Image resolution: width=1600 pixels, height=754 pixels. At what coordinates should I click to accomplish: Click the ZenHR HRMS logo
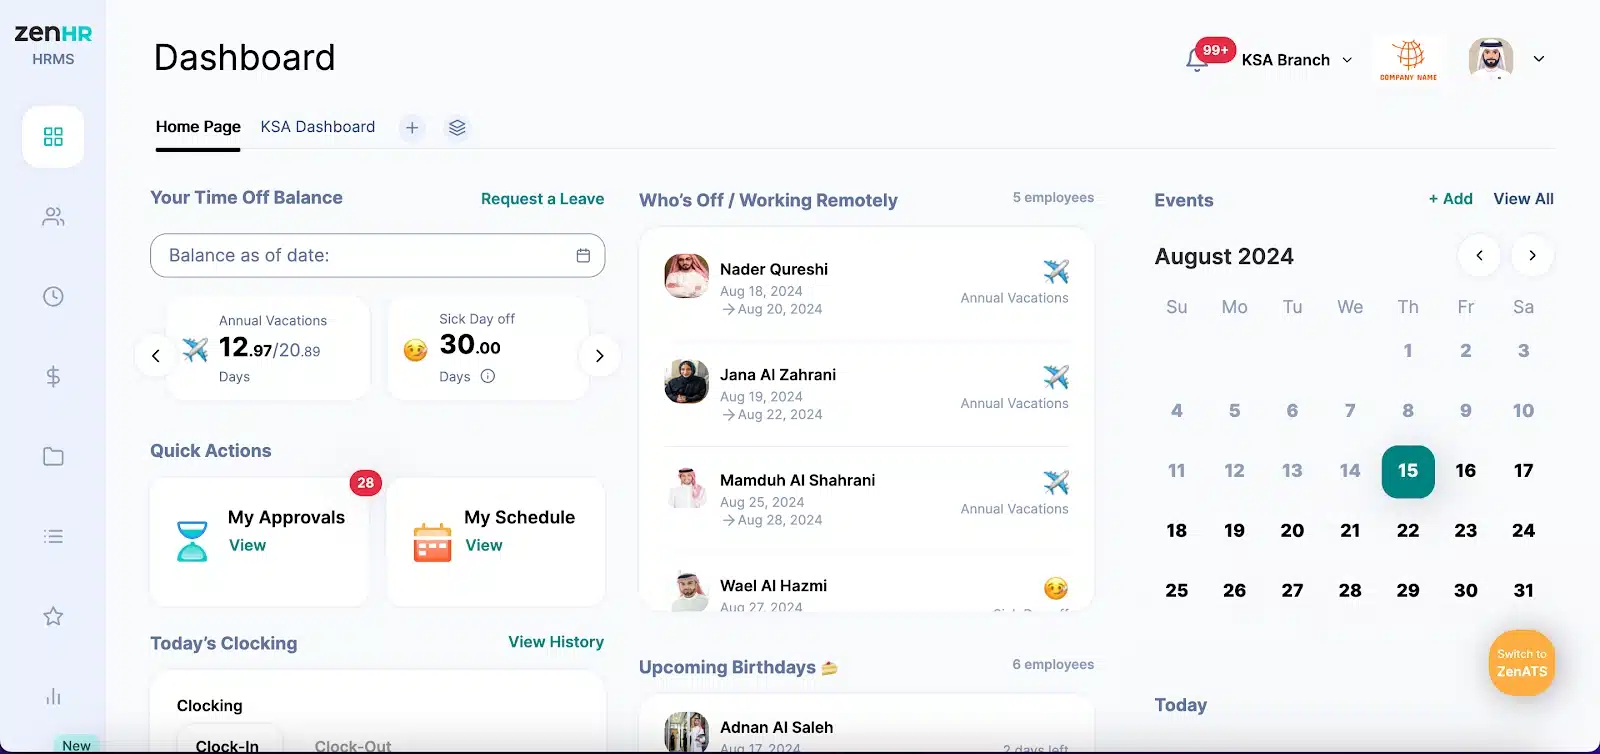pyautogui.click(x=53, y=44)
